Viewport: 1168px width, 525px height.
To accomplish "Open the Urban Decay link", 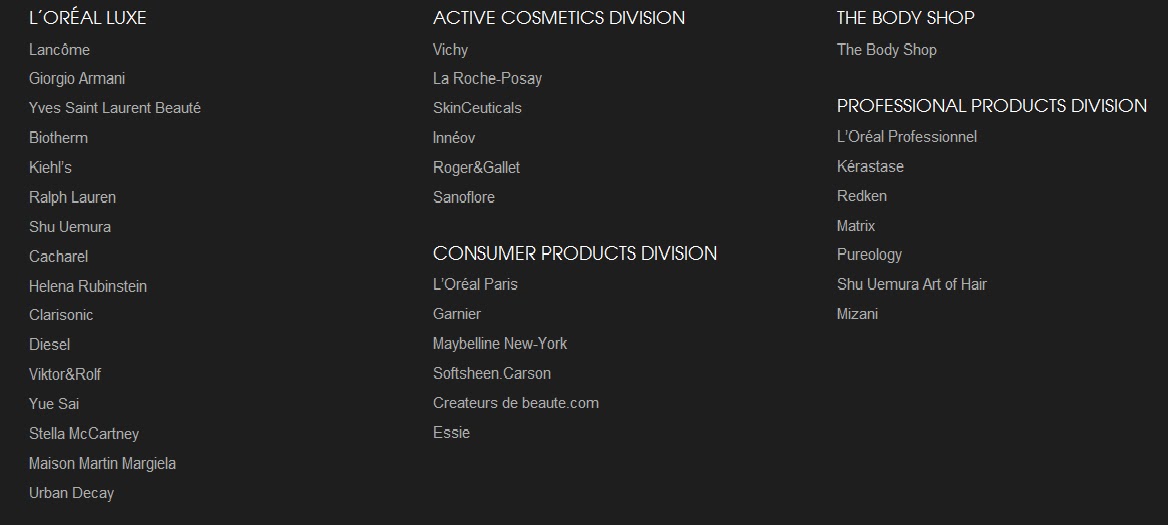I will [72, 493].
